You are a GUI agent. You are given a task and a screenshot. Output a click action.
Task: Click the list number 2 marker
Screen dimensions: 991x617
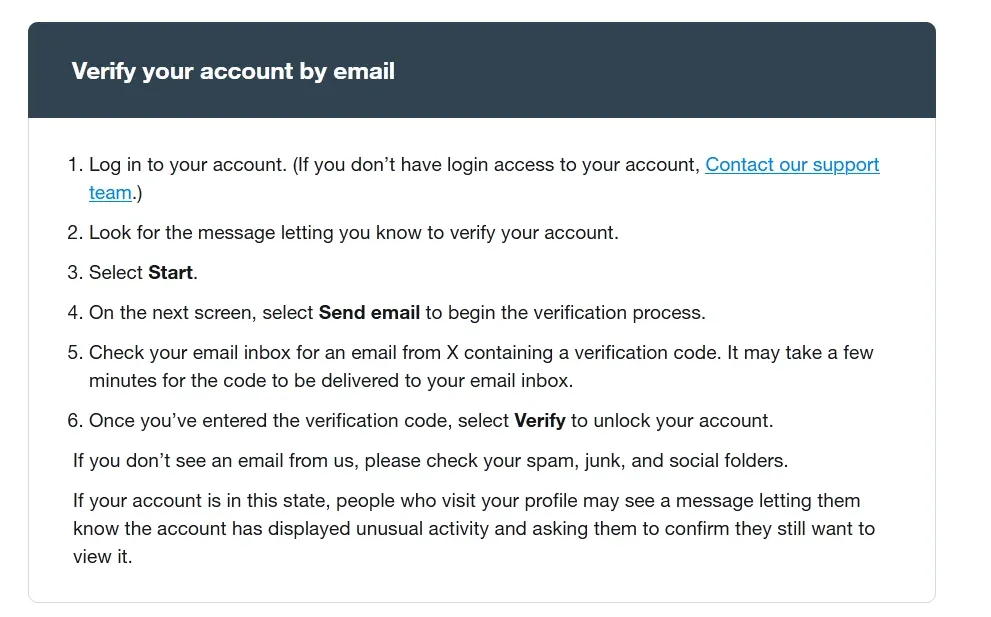click(x=74, y=233)
